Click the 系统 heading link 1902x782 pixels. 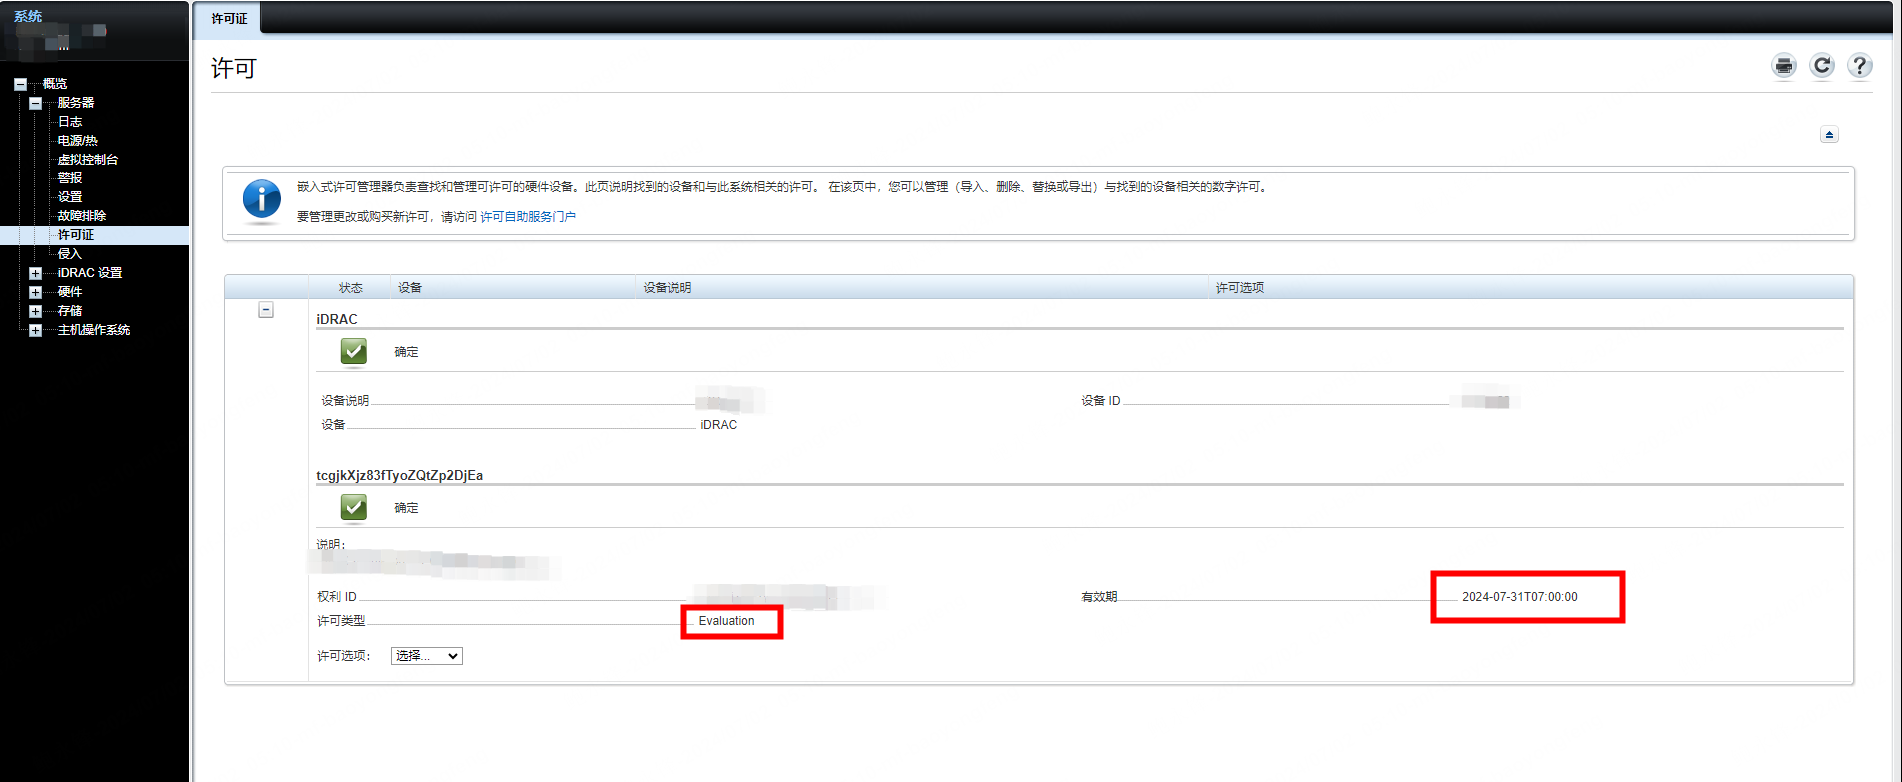pyautogui.click(x=28, y=16)
